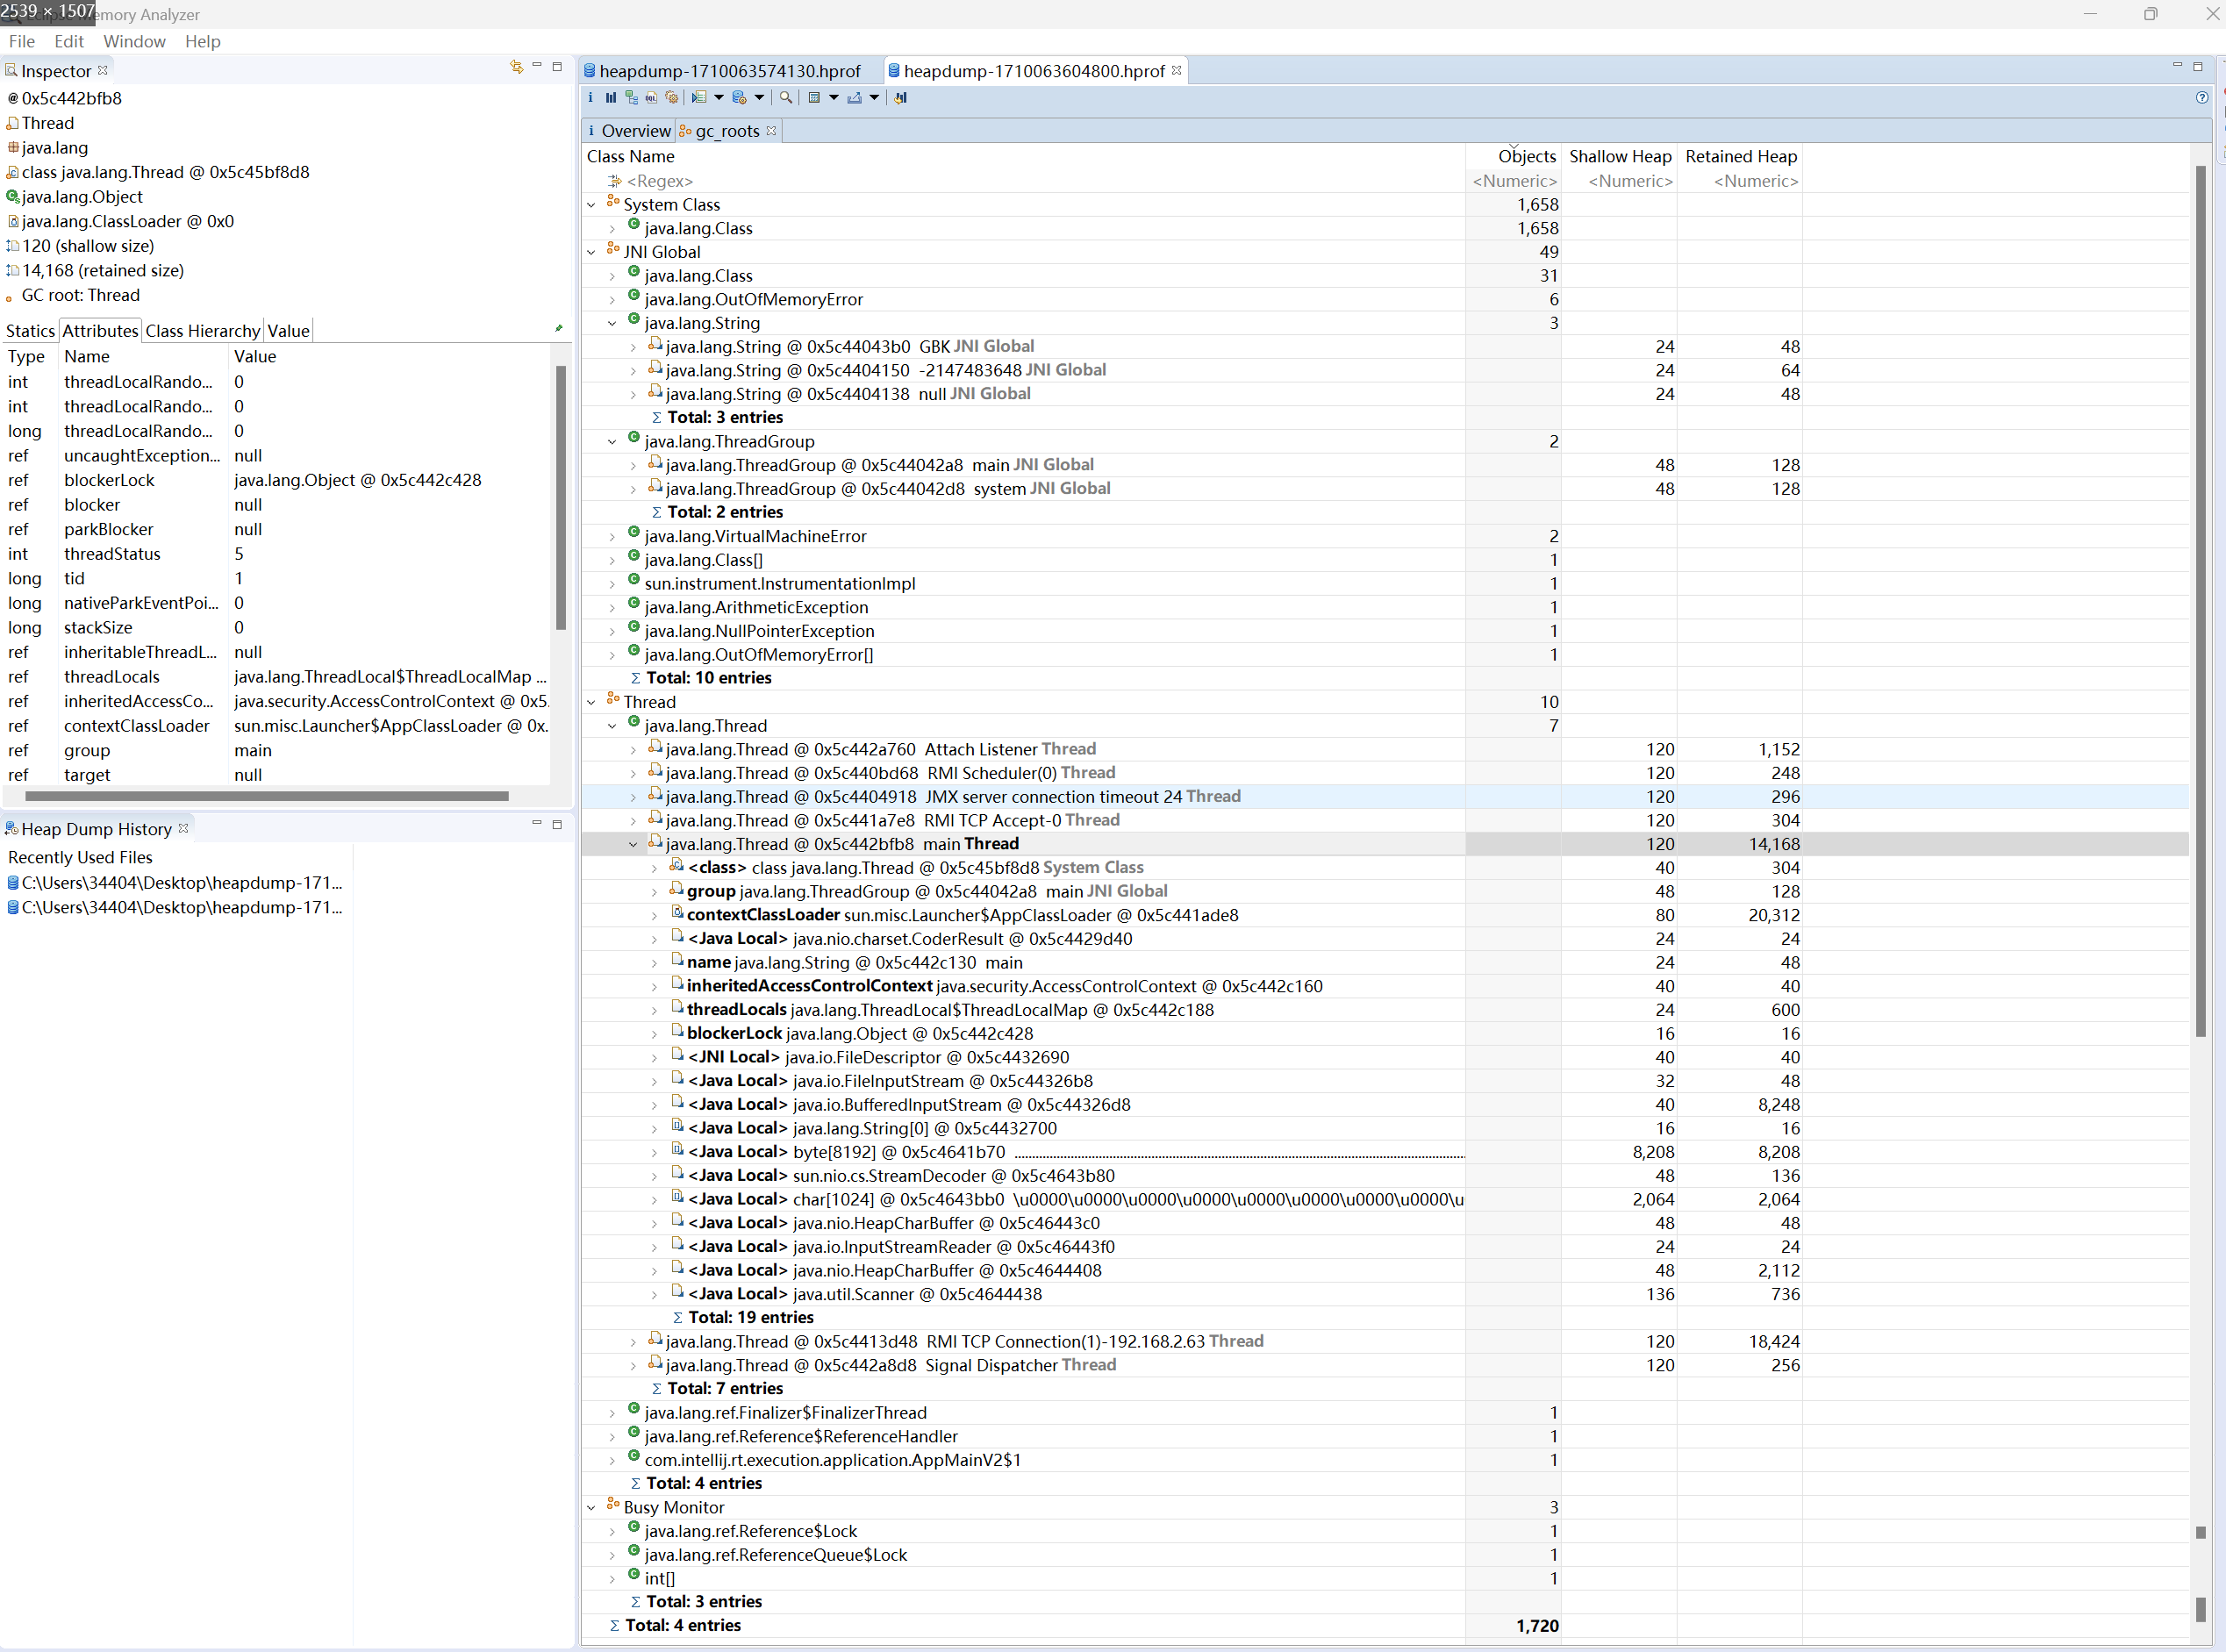The width and height of the screenshot is (2226, 1652).
Task: Click the Regex filter funnel icon
Action: click(615, 181)
